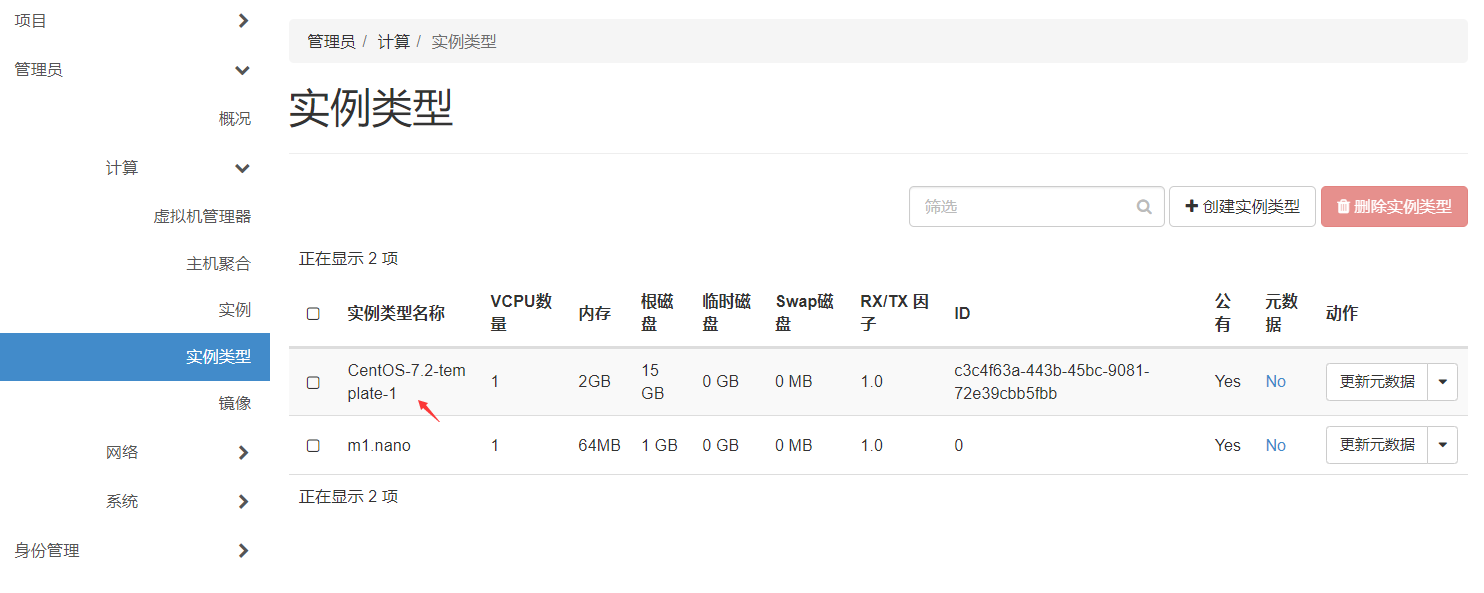Check the m1.nano row checkbox
This screenshot has height=593, width=1484.
click(x=313, y=445)
